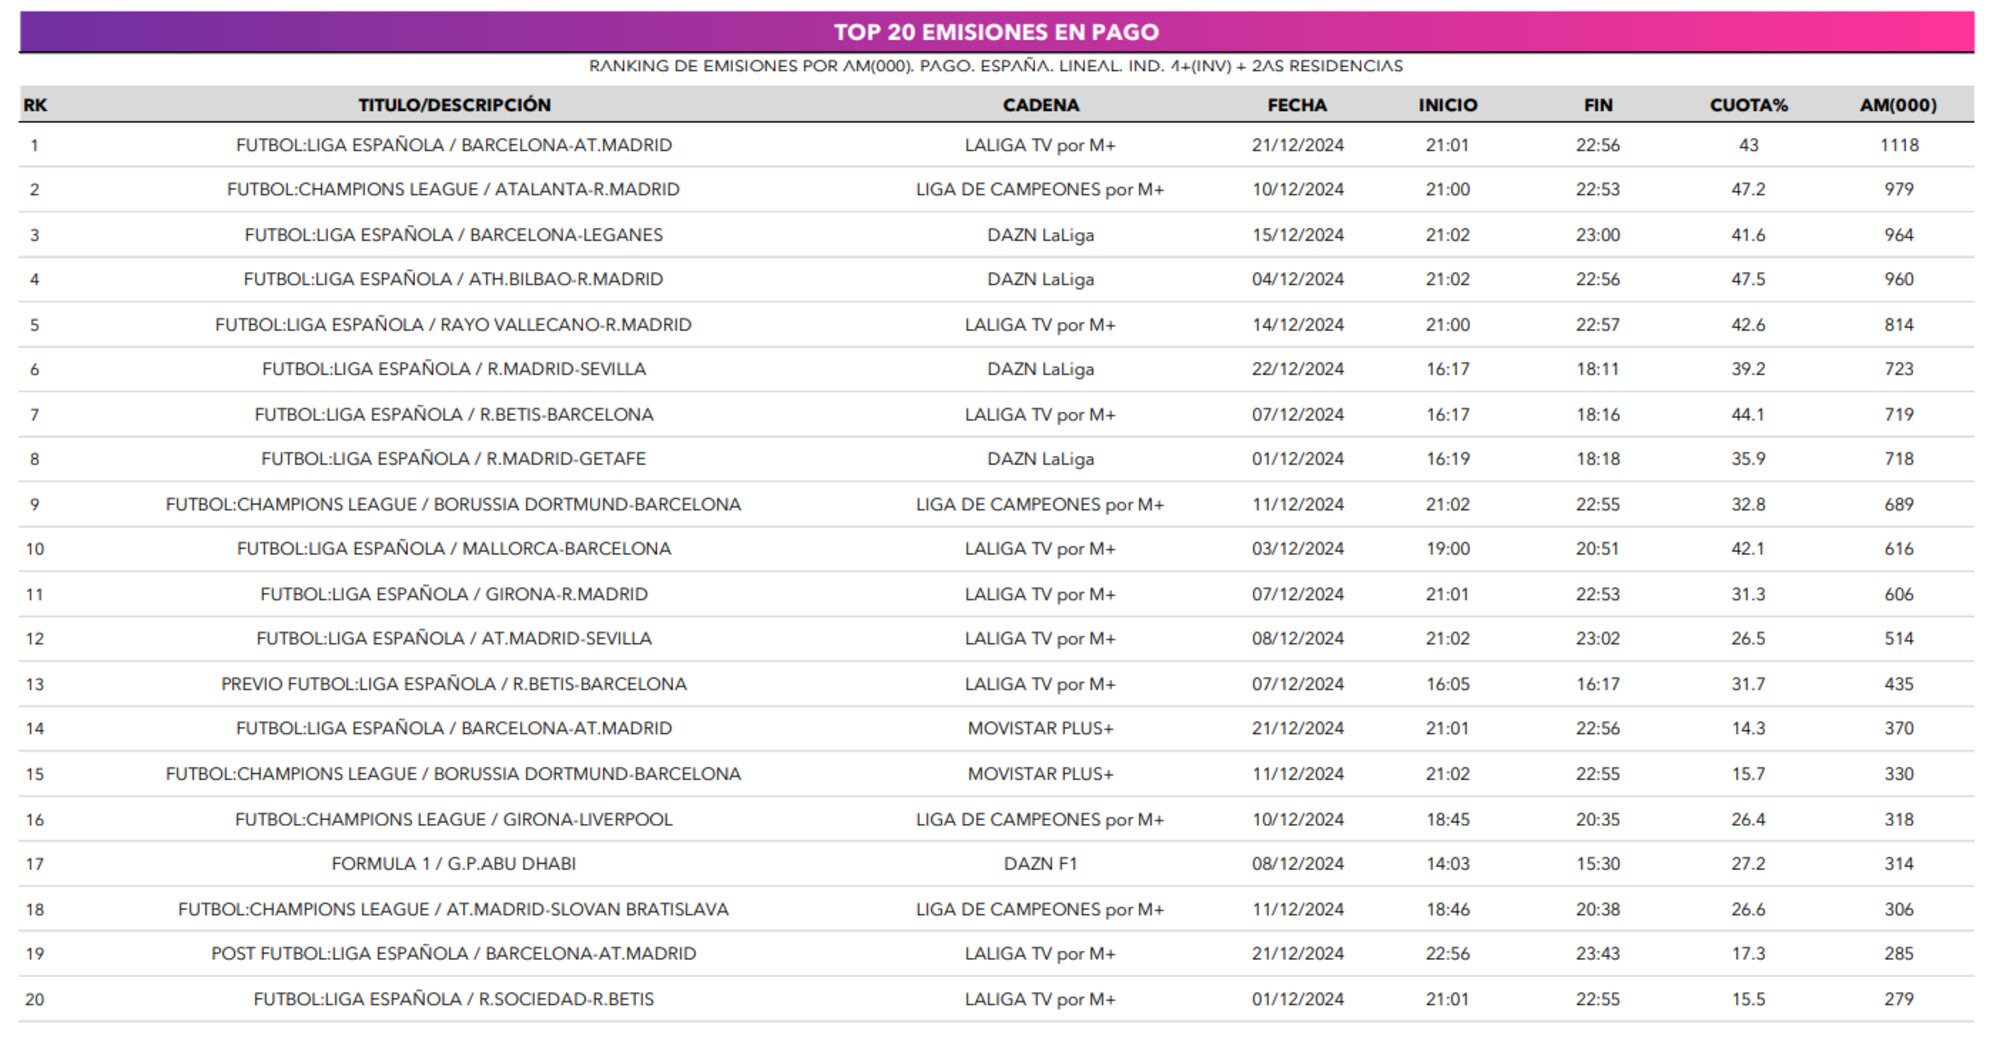2000x1058 pixels.
Task: Select the GIRONA-LIVERPOOL Champions League title
Action: tap(453, 819)
